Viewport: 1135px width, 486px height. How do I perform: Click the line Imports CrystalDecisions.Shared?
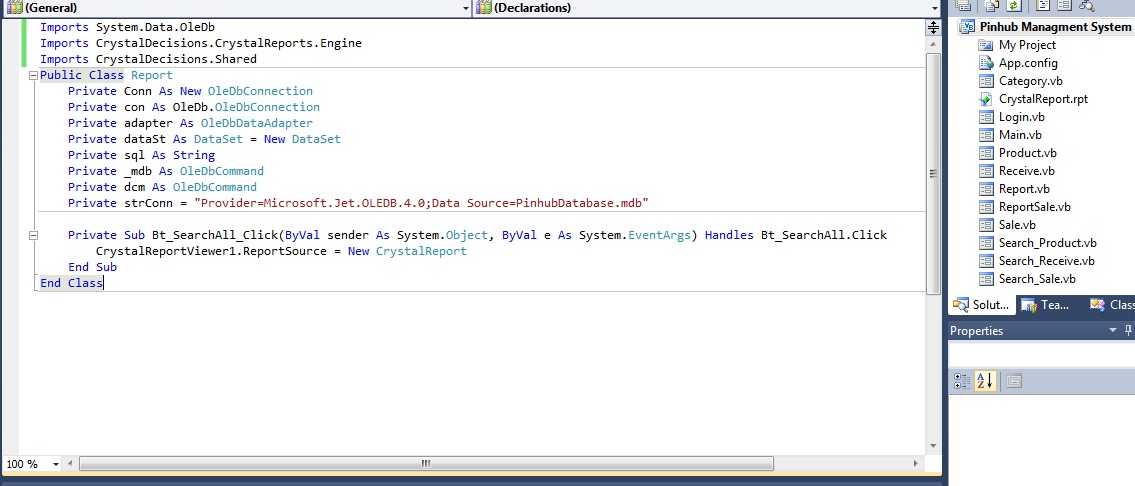point(148,59)
